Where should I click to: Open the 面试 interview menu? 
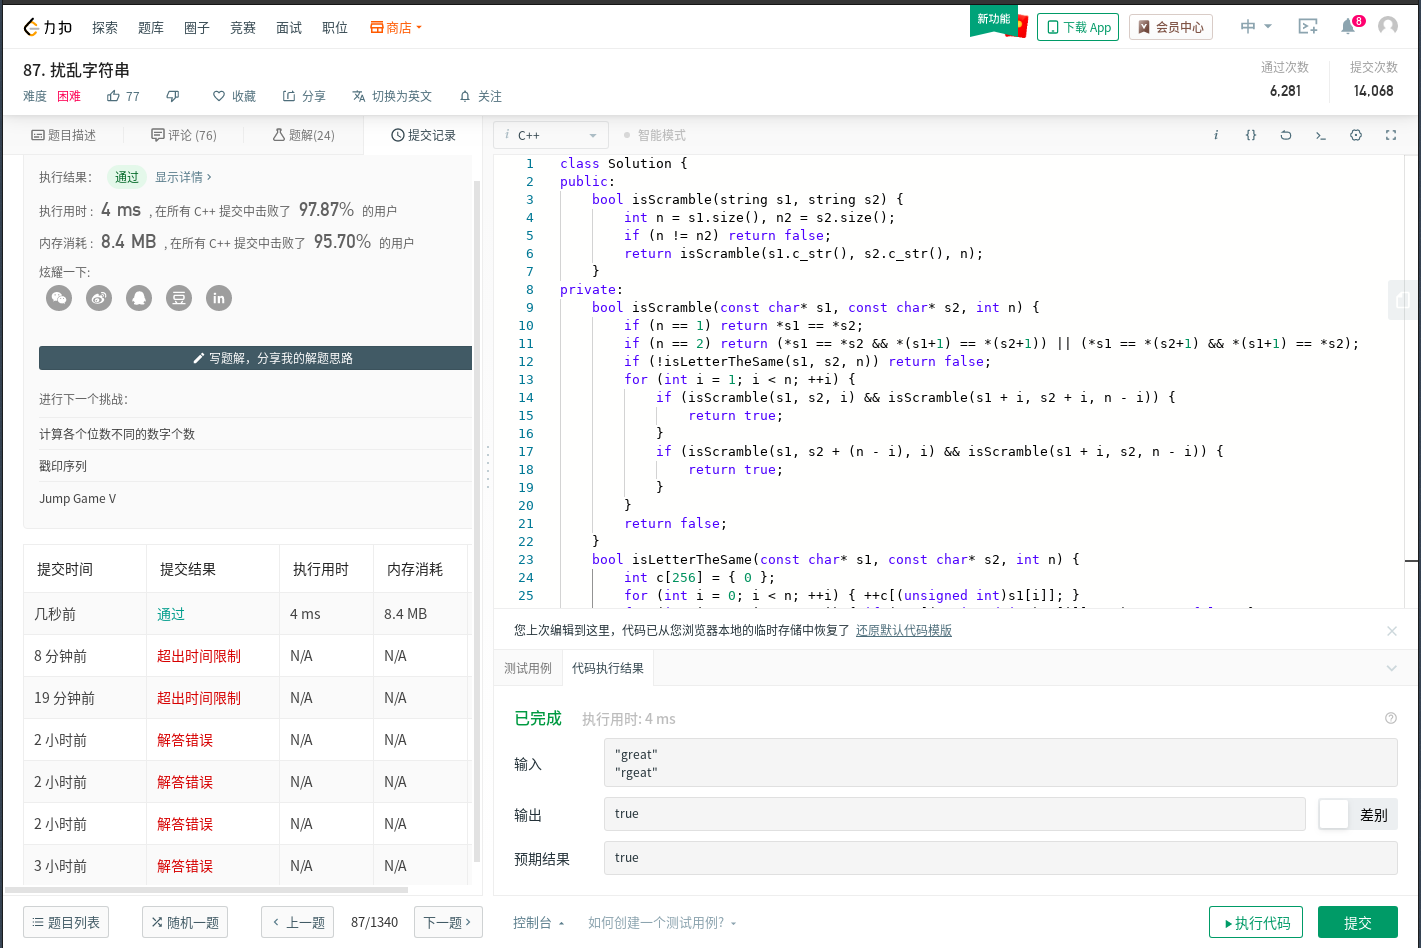pos(289,27)
